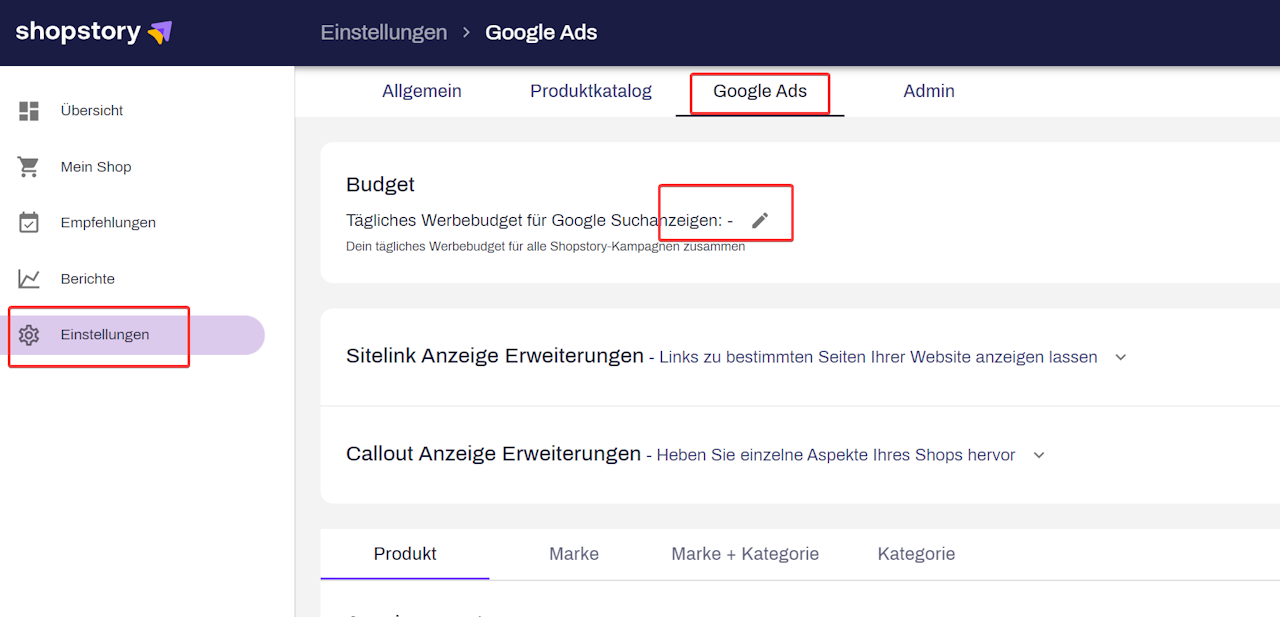Go to Mein Shop in sidebar
The image size is (1280, 617).
coord(96,167)
